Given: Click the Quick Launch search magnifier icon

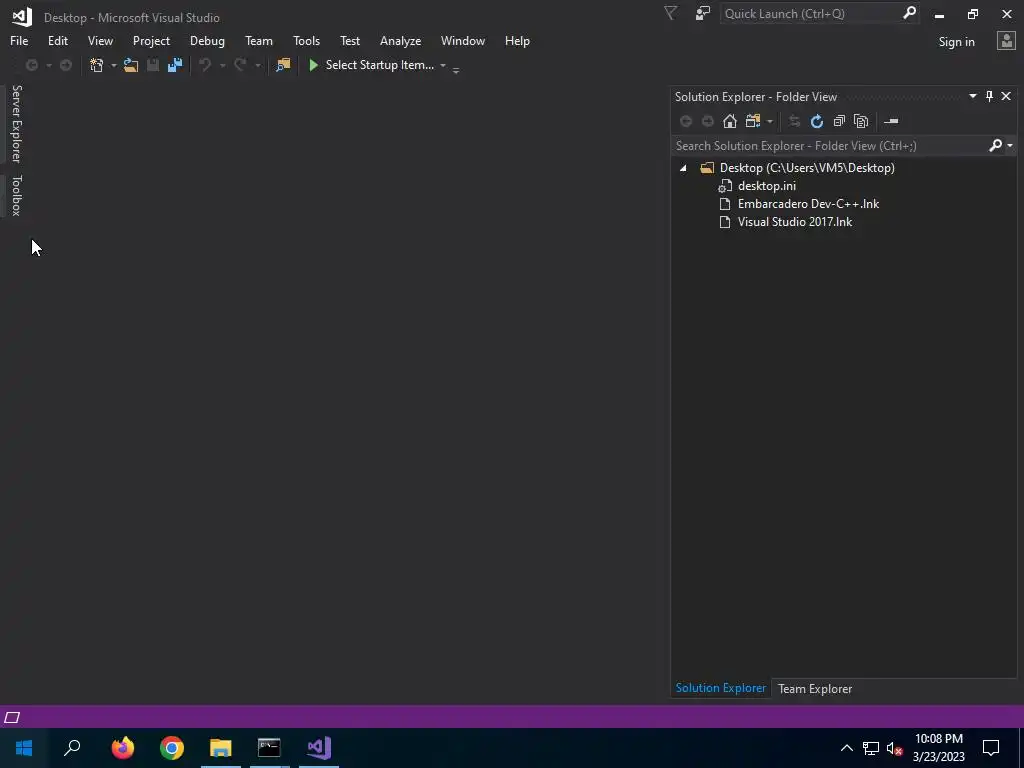Looking at the screenshot, I should [x=909, y=13].
